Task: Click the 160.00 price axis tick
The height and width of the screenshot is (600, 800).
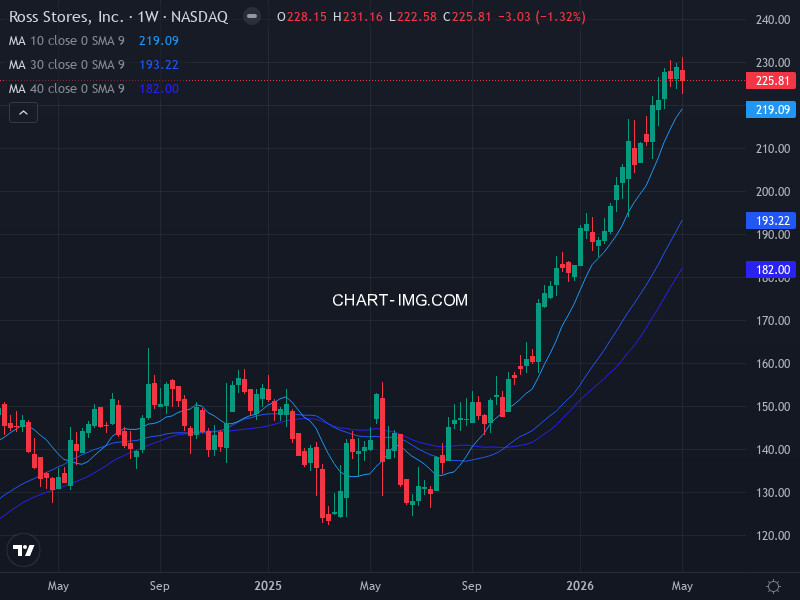Action: tap(773, 364)
